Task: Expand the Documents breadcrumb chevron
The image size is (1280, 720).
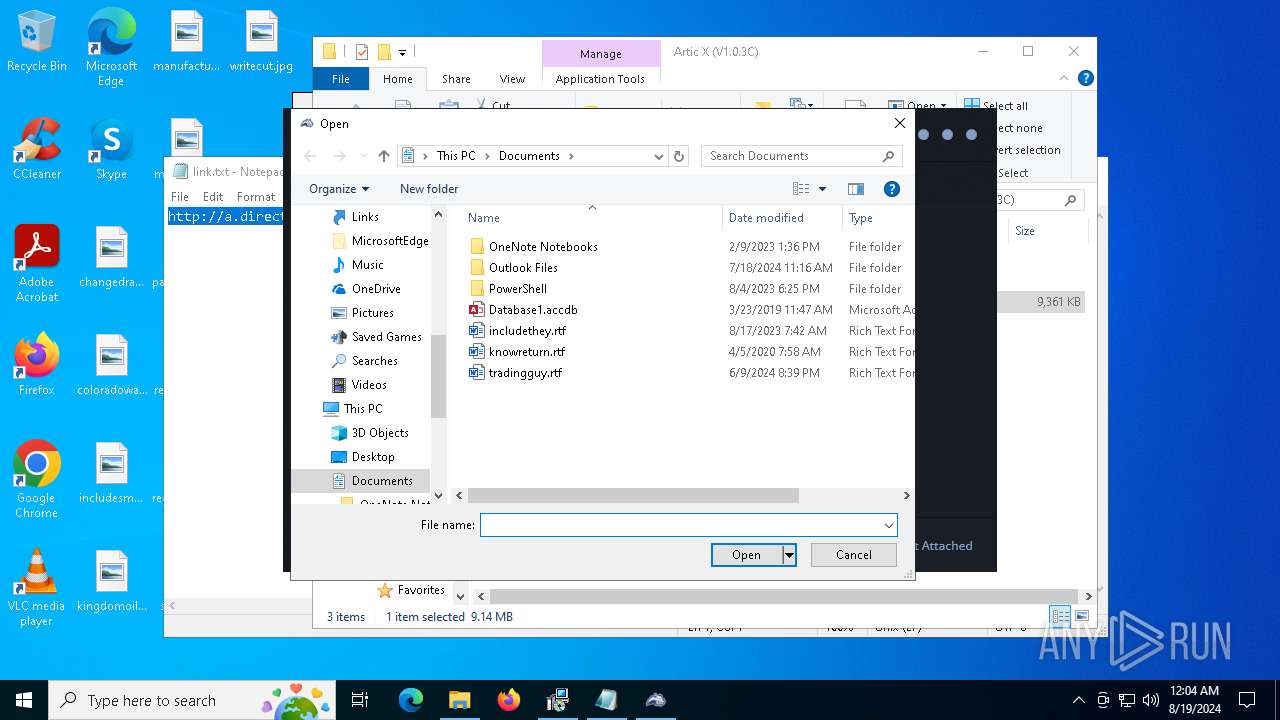Action: coord(571,156)
